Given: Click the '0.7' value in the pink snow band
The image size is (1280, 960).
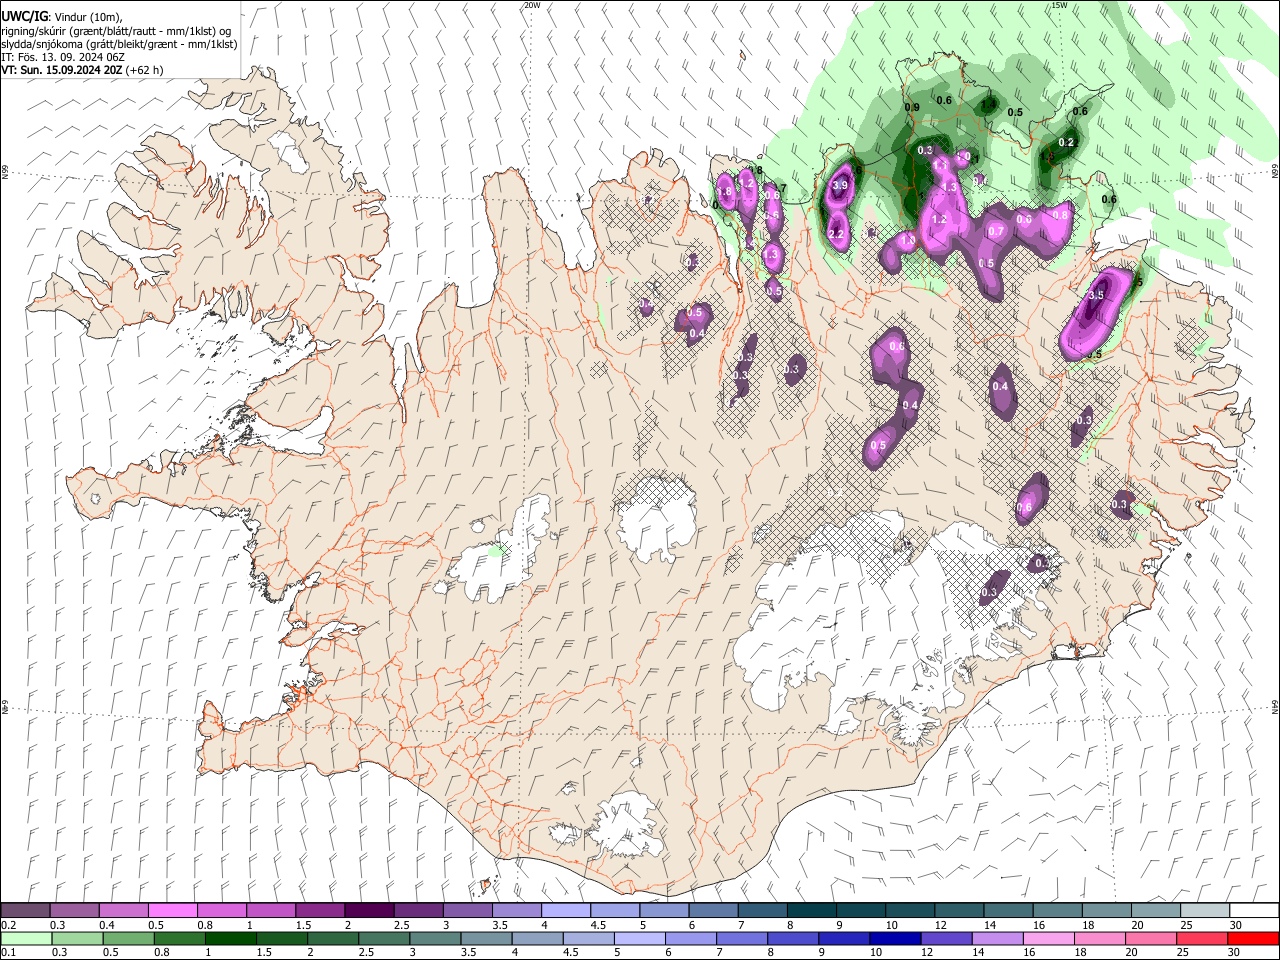Looking at the screenshot, I should [x=996, y=231].
